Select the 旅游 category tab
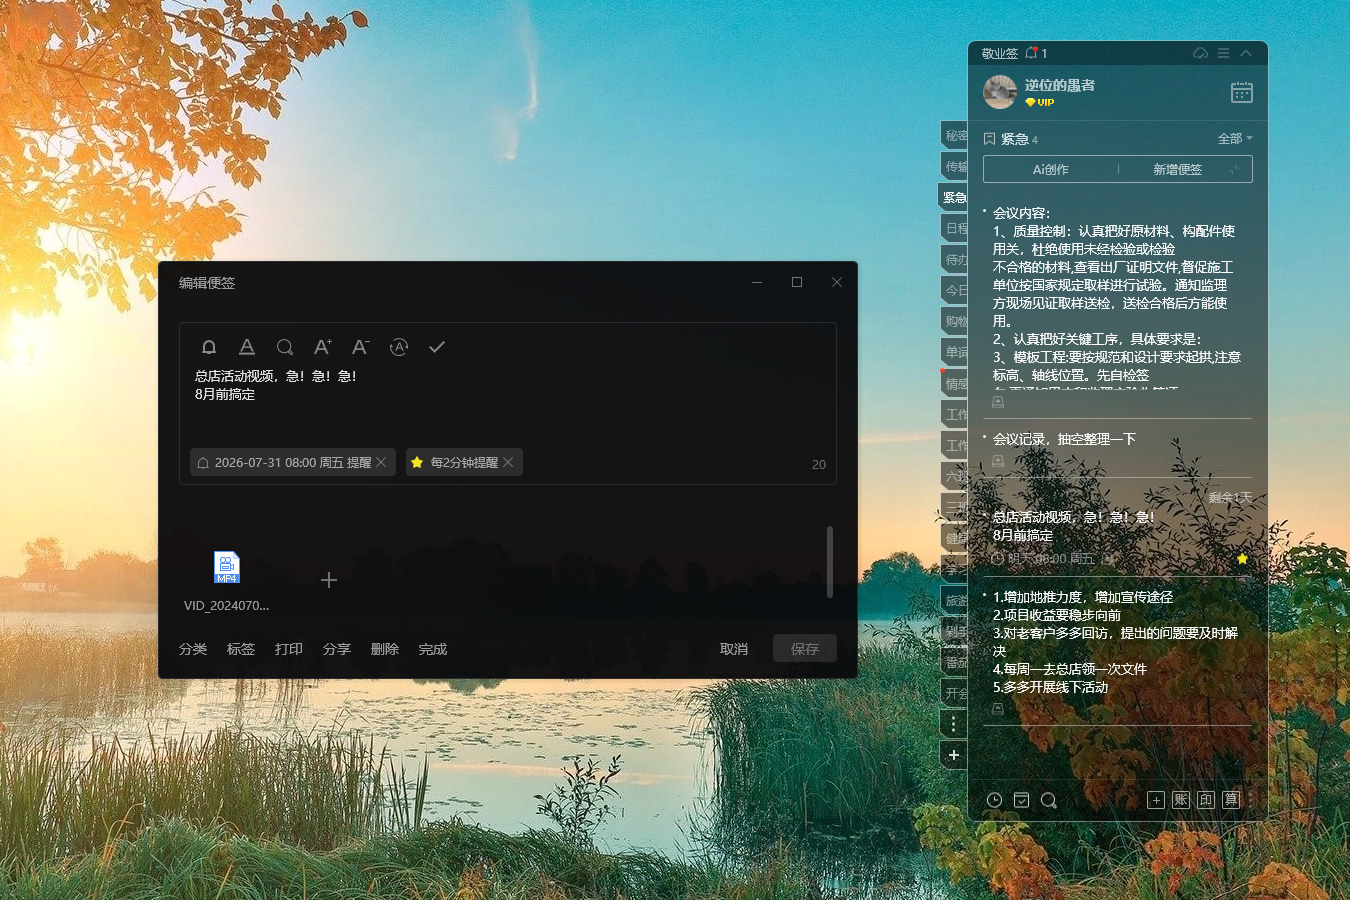Screen dimensions: 1350x900 pos(955,600)
